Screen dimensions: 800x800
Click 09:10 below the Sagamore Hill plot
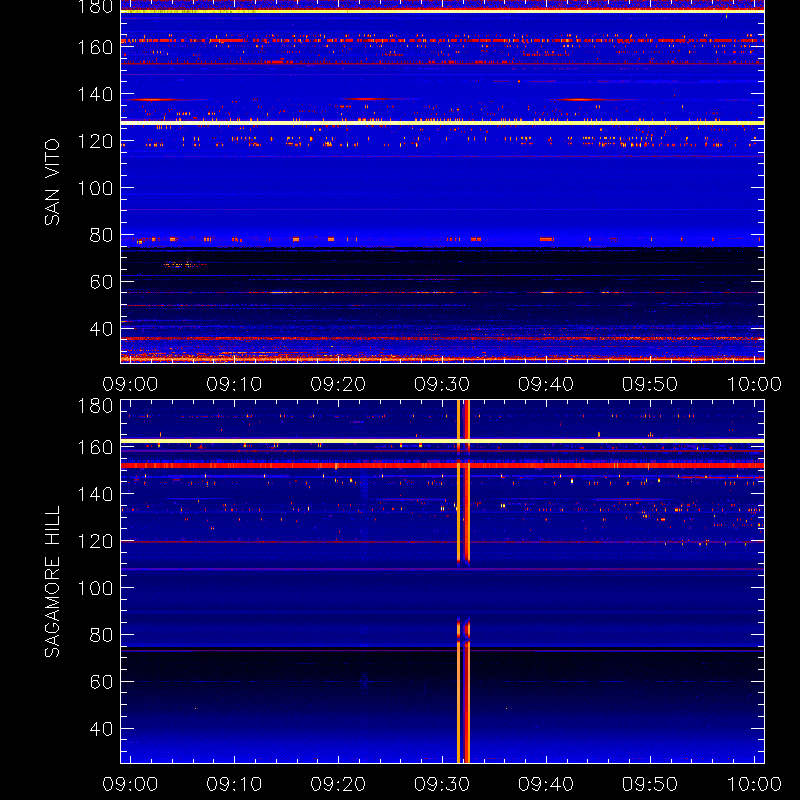[x=234, y=784]
